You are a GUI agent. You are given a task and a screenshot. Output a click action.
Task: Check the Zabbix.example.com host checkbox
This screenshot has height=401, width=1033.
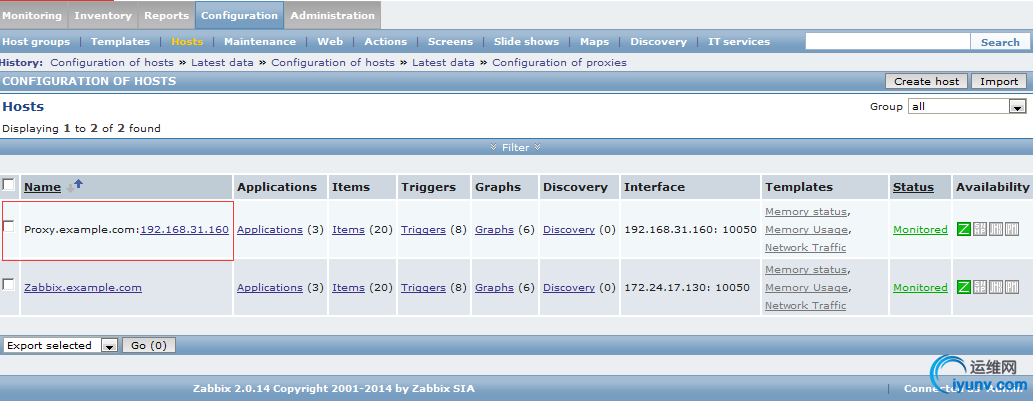pyautogui.click(x=9, y=284)
